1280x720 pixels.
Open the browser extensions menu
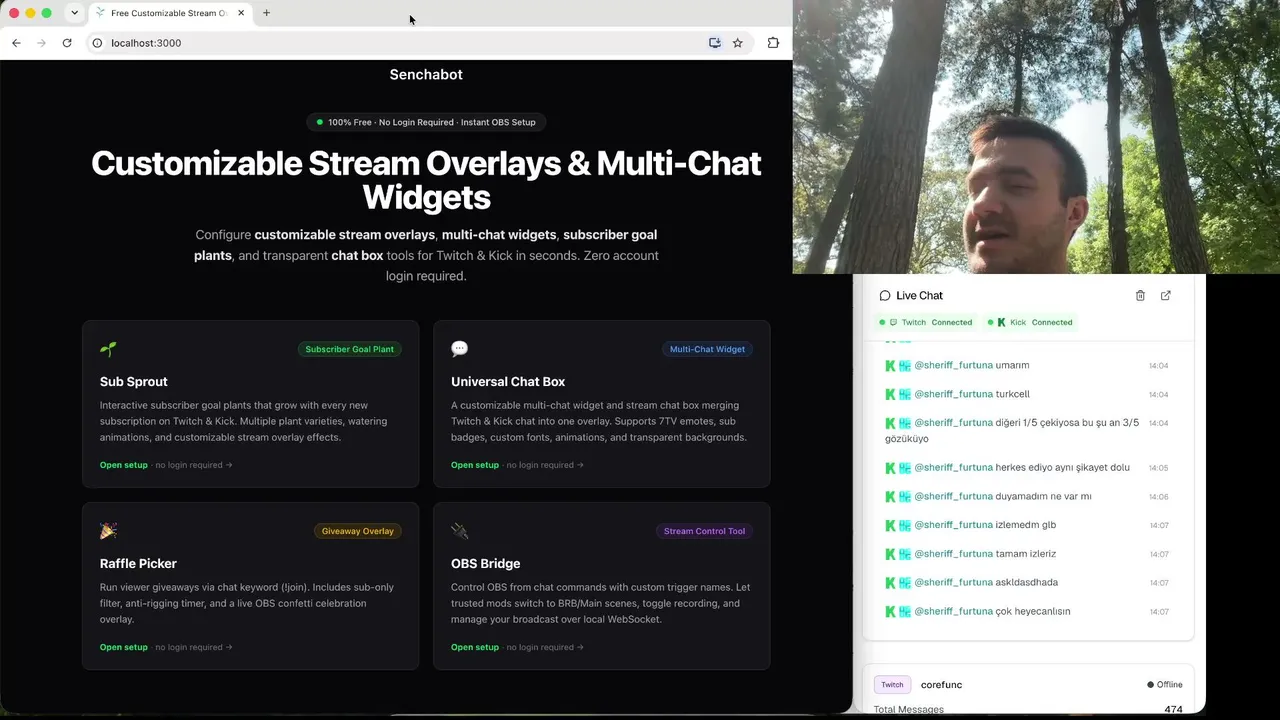click(x=773, y=43)
